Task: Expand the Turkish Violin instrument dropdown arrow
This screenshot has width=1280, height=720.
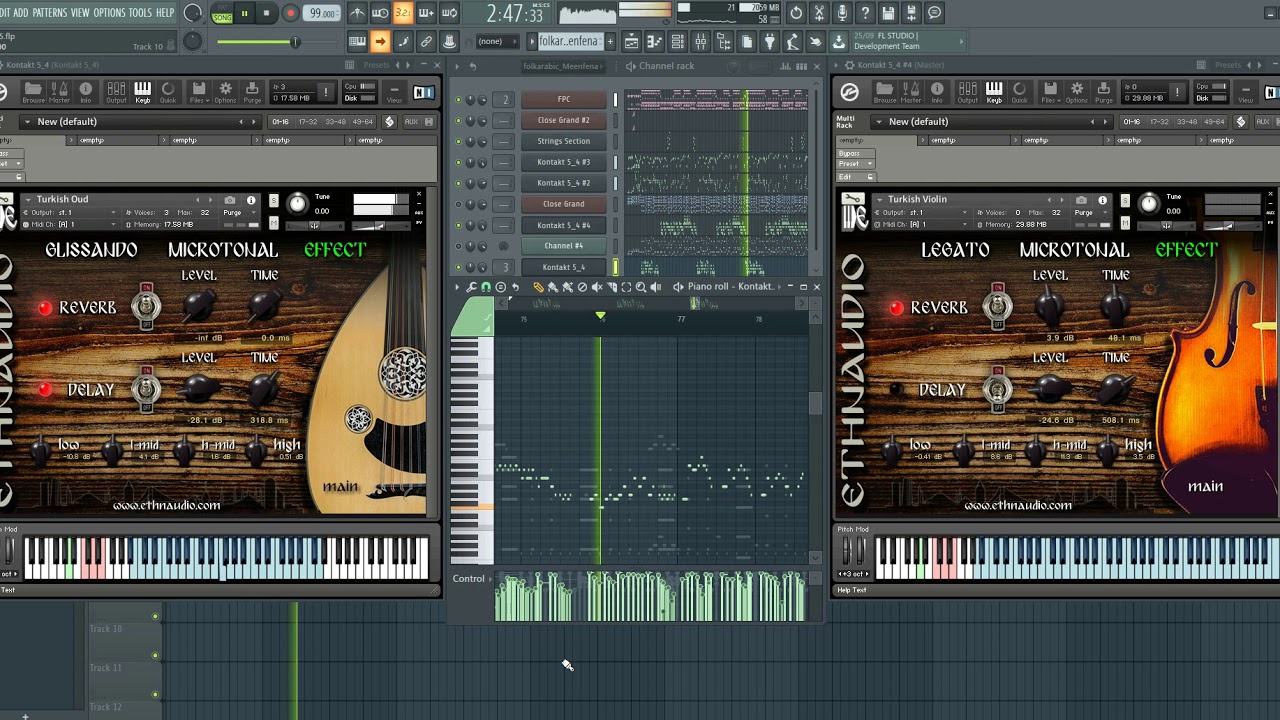Action: click(879, 199)
